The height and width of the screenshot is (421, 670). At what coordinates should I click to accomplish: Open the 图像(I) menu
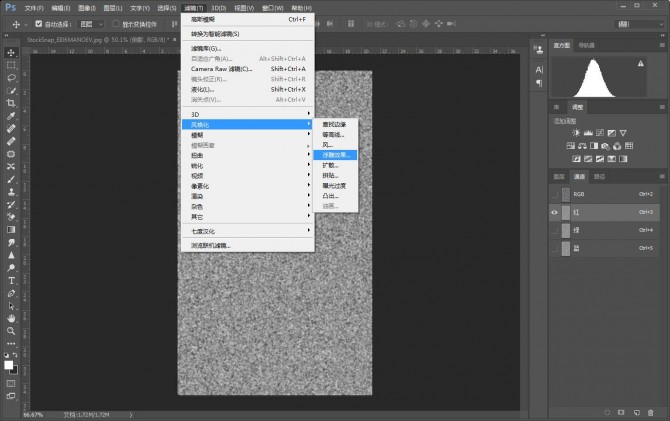point(85,7)
